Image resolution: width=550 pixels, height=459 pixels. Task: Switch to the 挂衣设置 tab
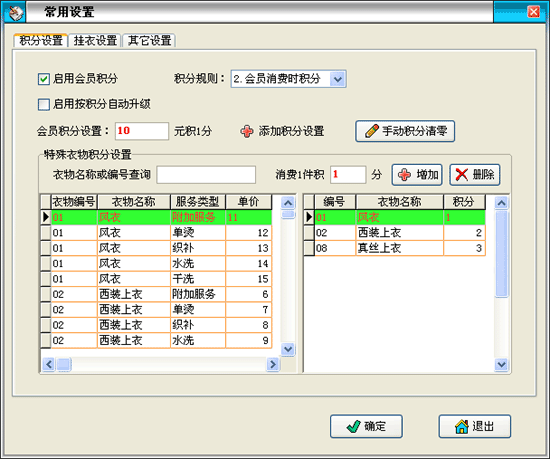pos(95,41)
